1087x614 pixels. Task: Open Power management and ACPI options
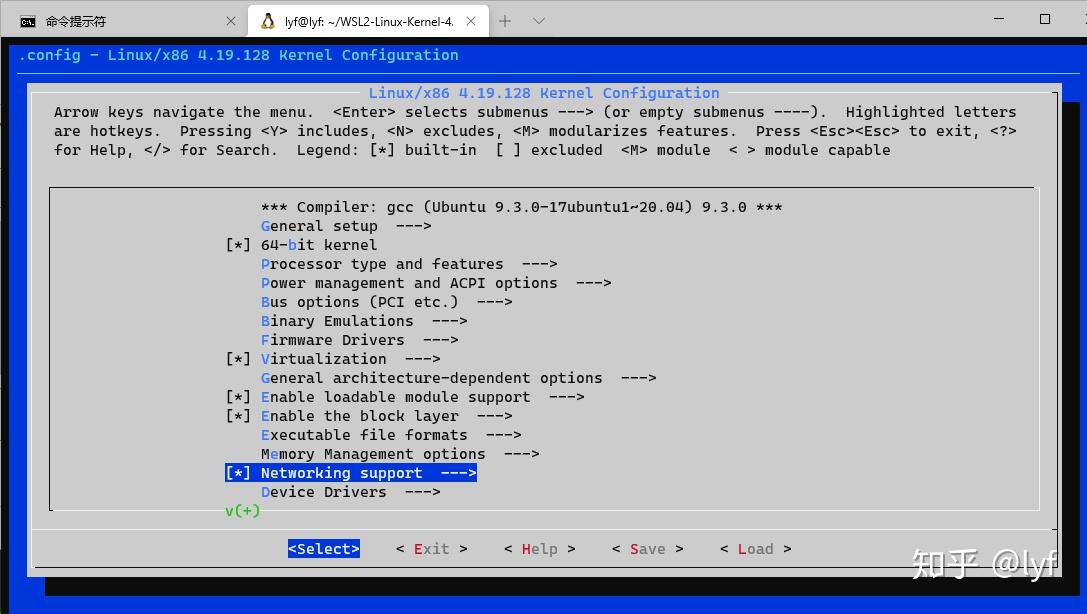click(x=420, y=283)
